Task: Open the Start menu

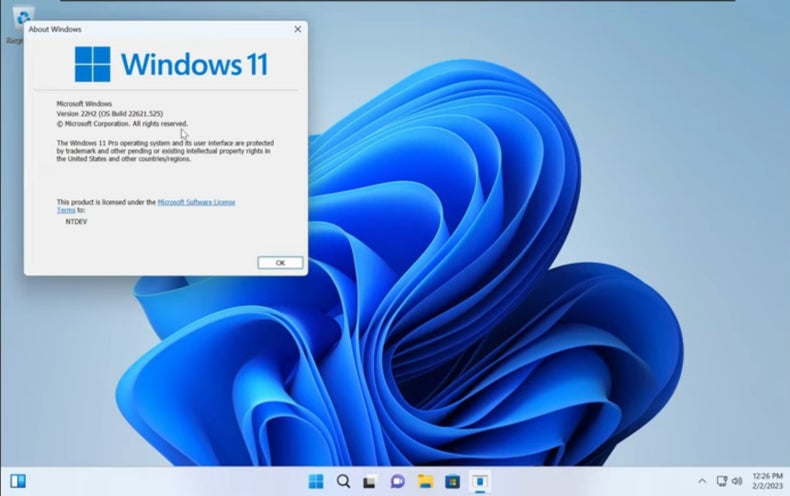Action: (x=316, y=481)
